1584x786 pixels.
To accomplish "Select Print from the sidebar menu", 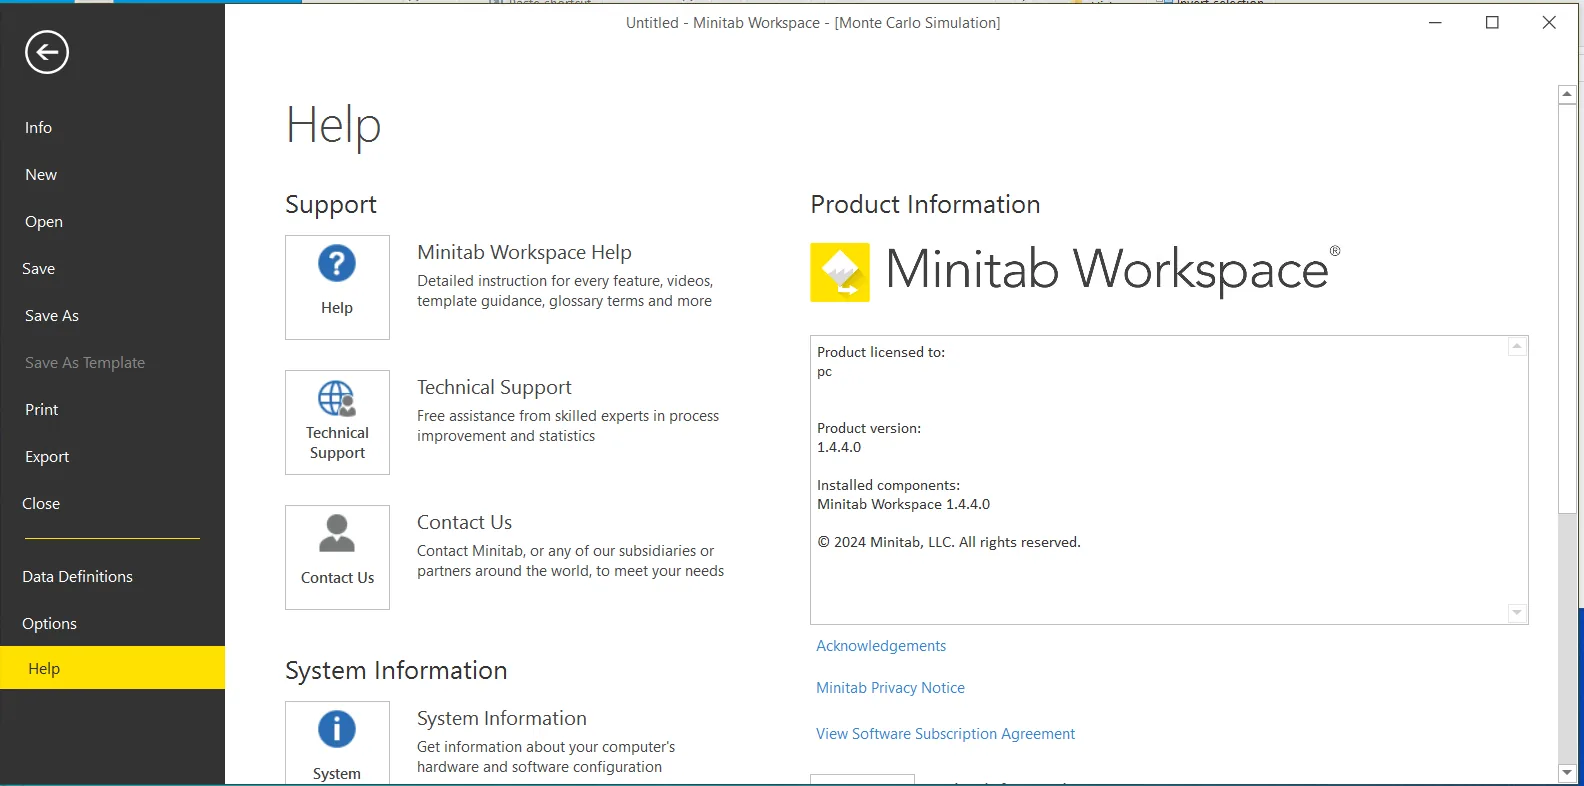I will pos(42,409).
